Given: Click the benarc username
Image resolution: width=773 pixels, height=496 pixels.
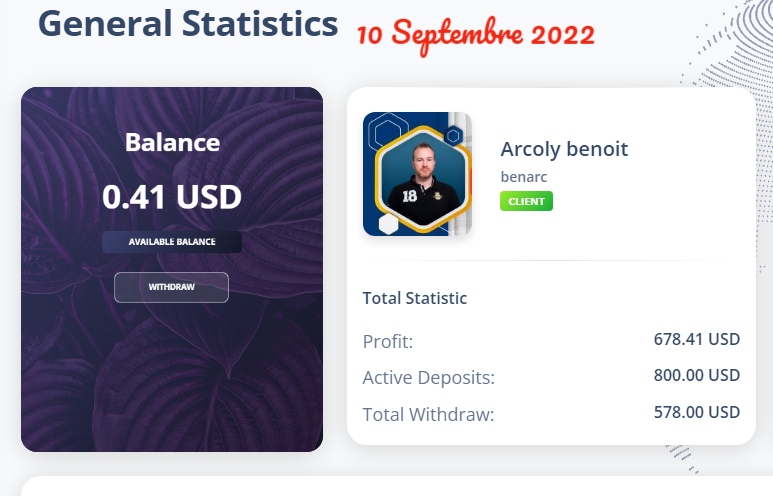Looking at the screenshot, I should [524, 177].
